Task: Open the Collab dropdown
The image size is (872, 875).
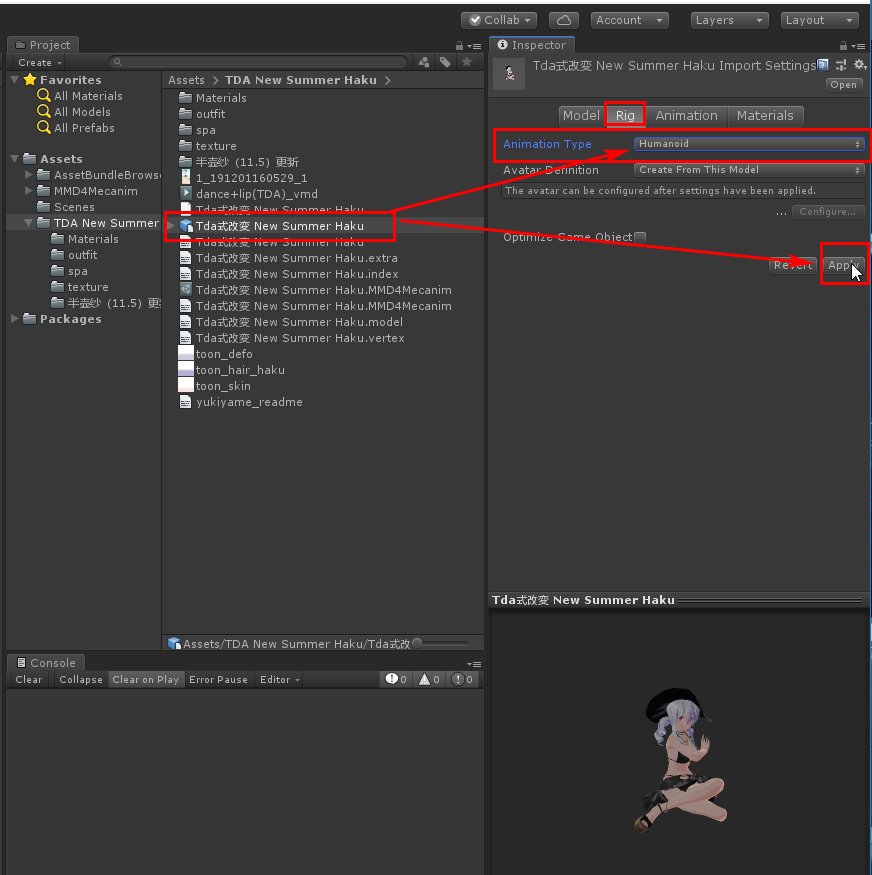Action: click(499, 21)
